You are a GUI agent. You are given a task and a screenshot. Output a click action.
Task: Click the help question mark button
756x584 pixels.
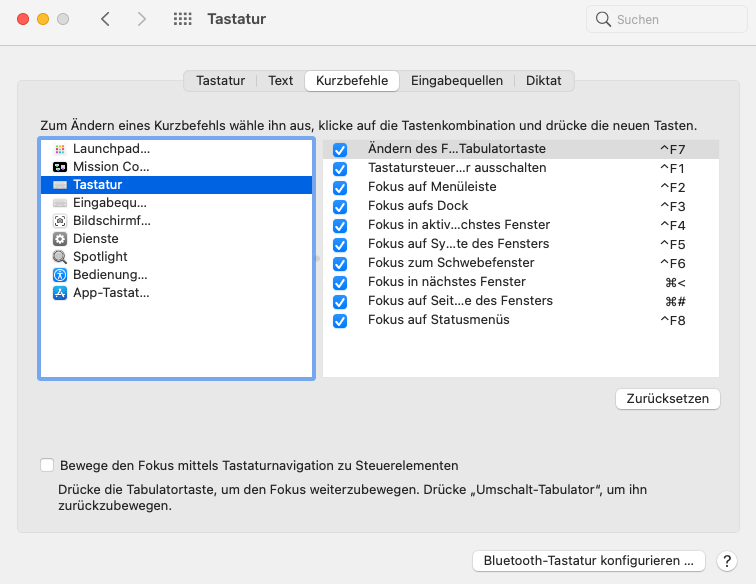coord(727,561)
